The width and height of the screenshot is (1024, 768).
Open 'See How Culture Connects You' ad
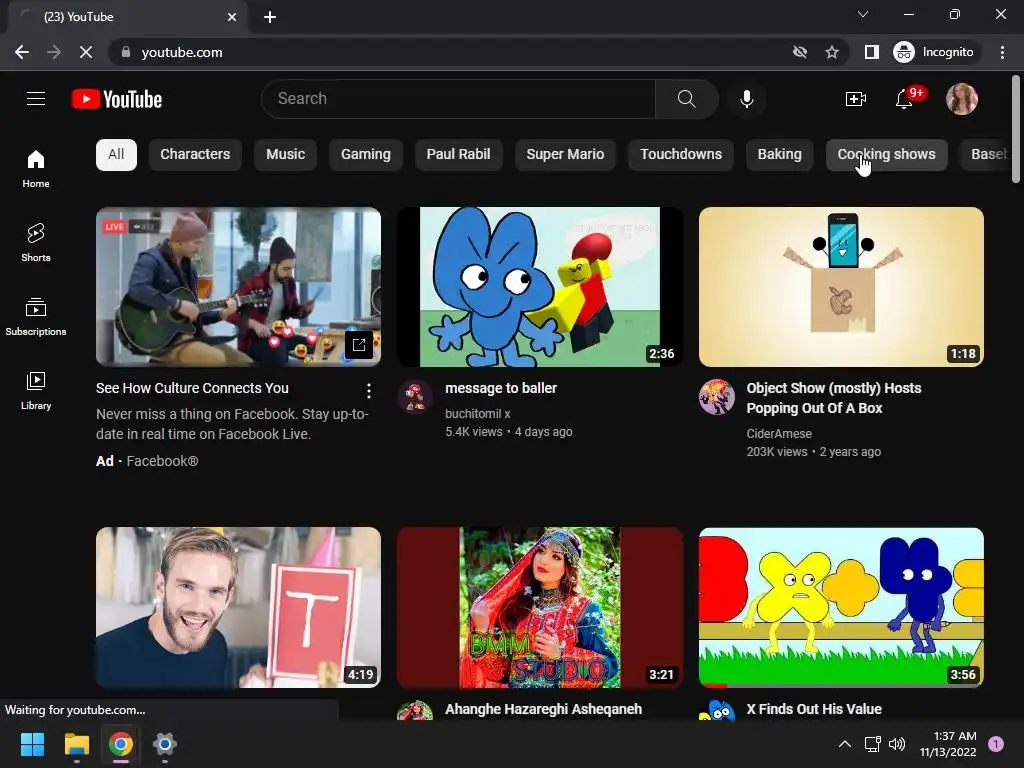point(192,388)
